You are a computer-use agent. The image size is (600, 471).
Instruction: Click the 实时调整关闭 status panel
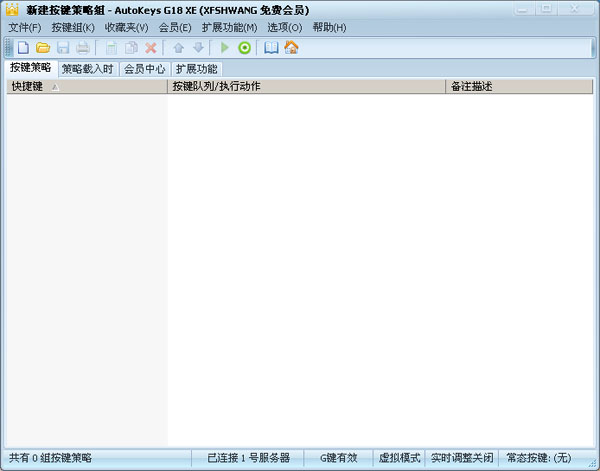pos(462,458)
